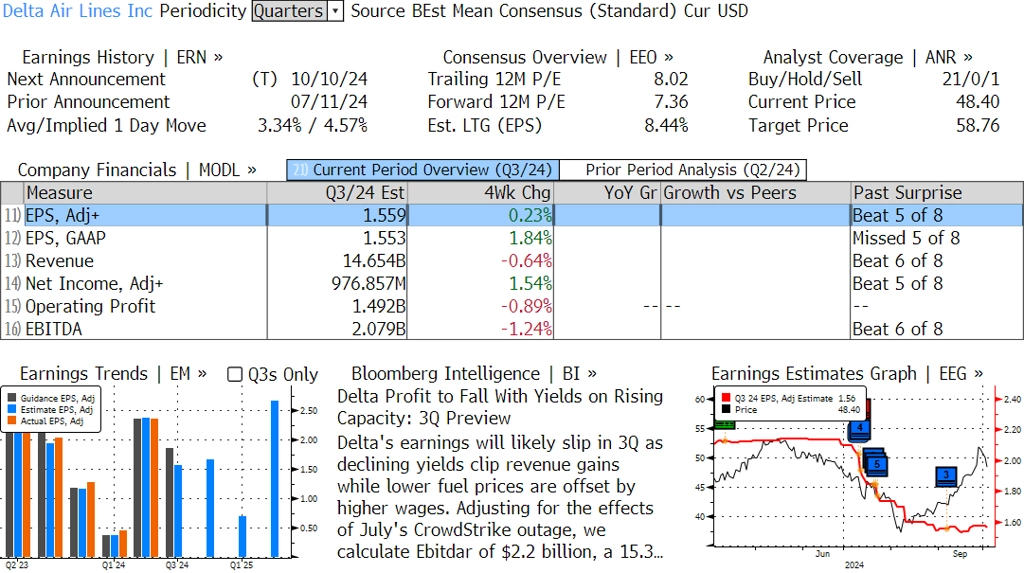Select the Operating Profit row

coord(512,306)
